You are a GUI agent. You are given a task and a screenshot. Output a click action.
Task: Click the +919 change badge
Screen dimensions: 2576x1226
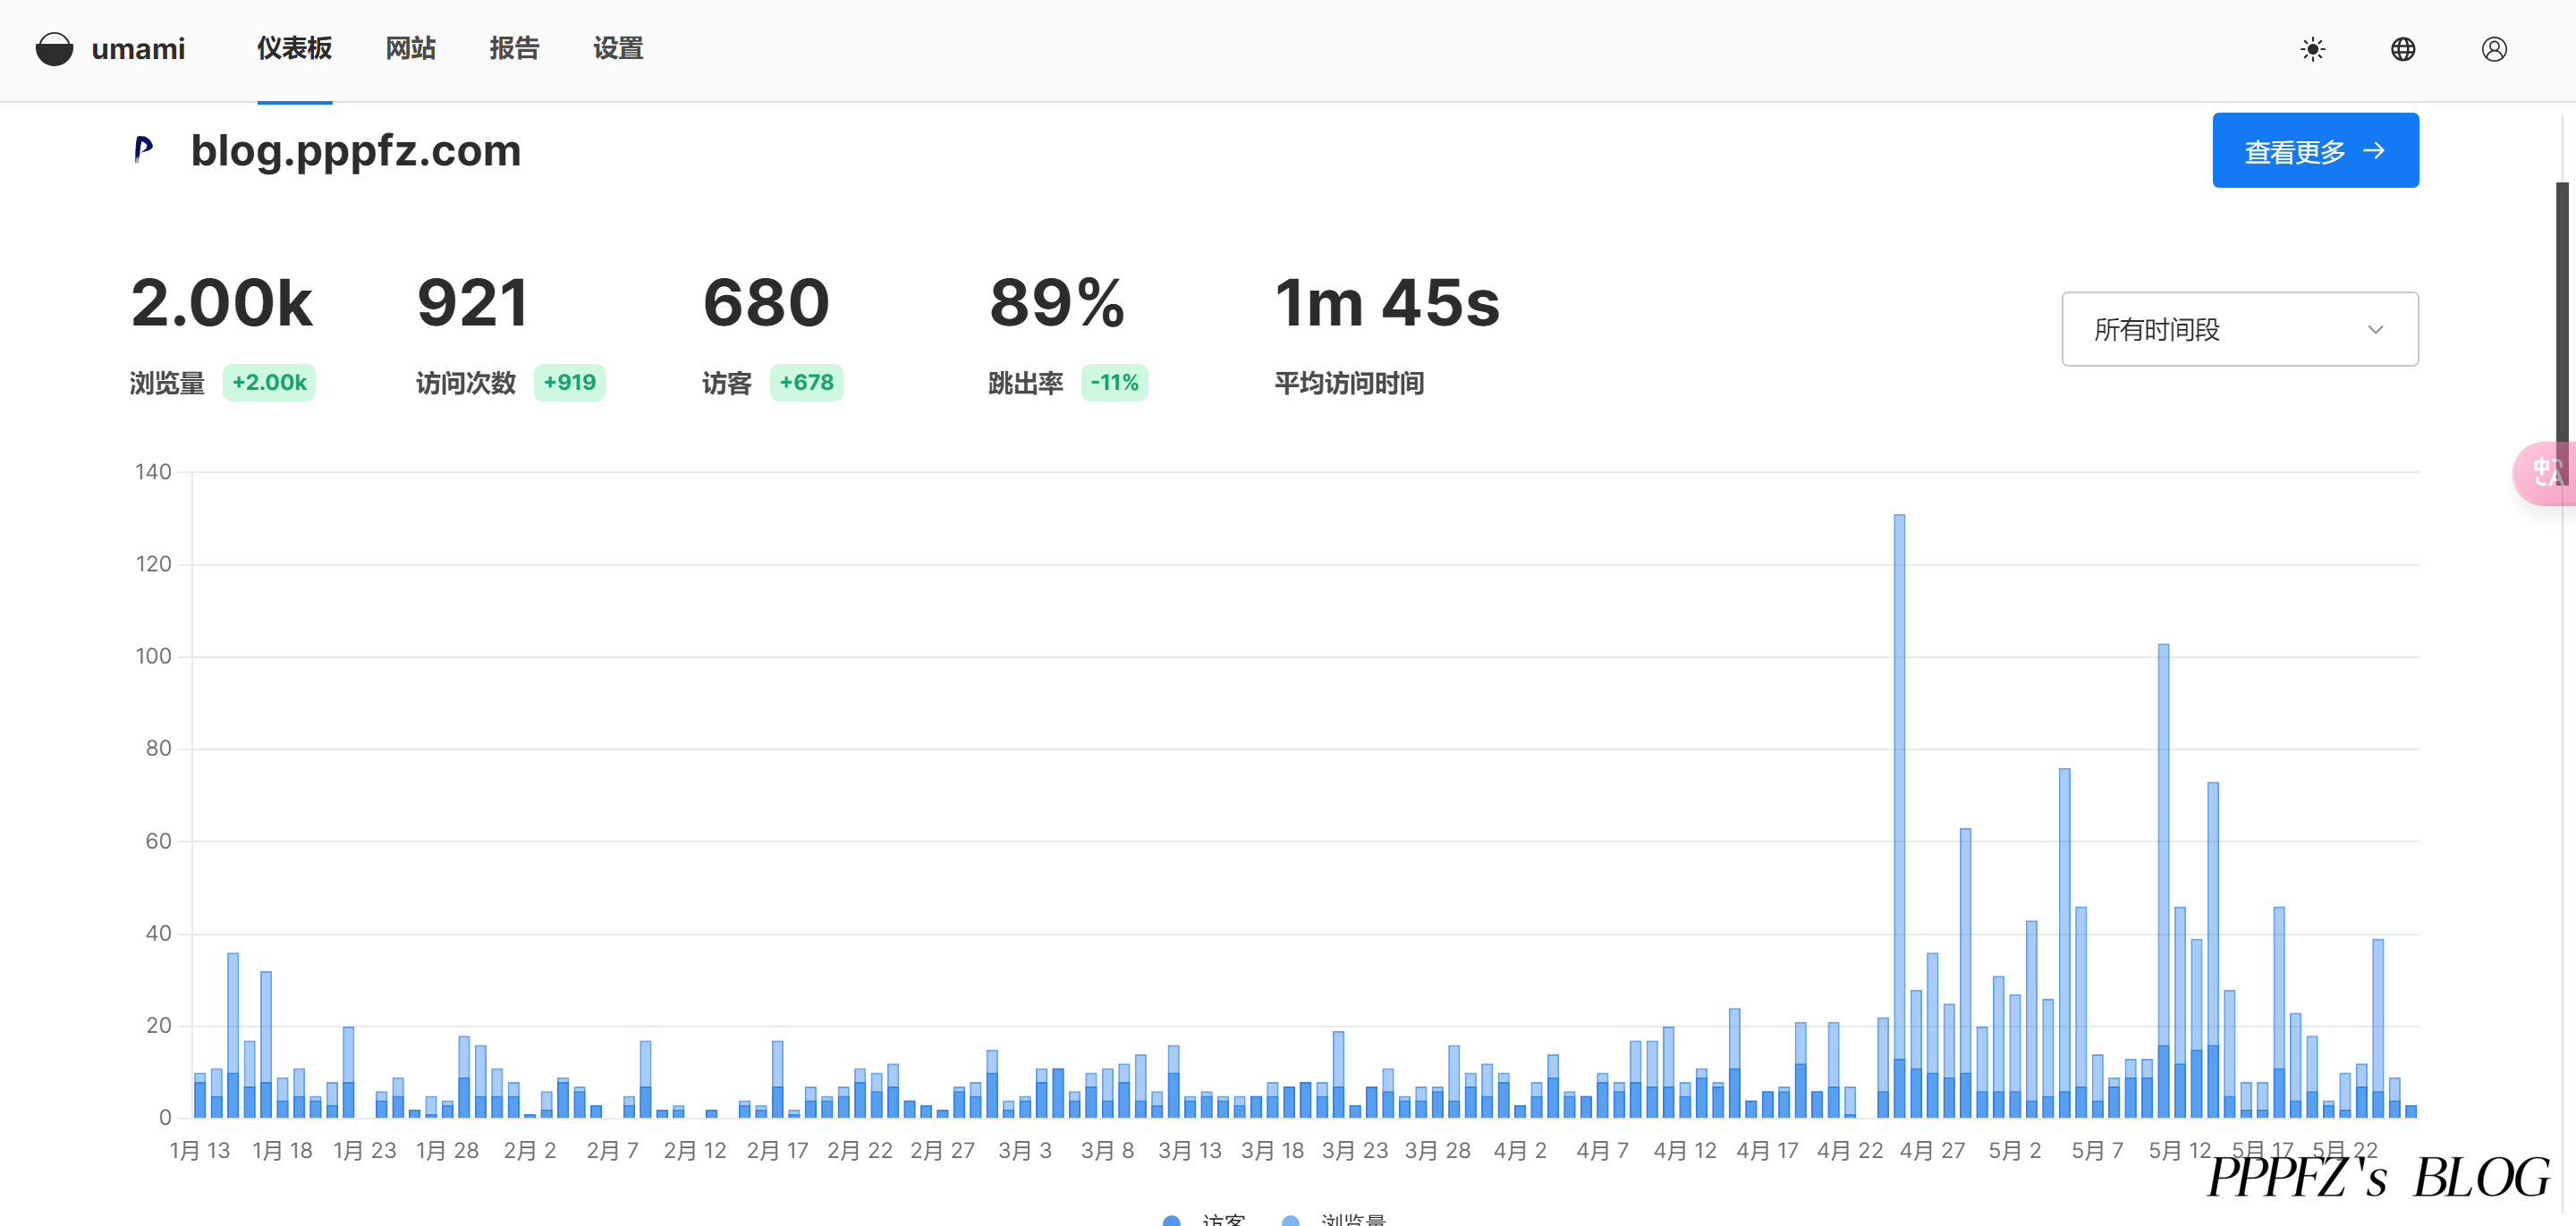click(569, 383)
